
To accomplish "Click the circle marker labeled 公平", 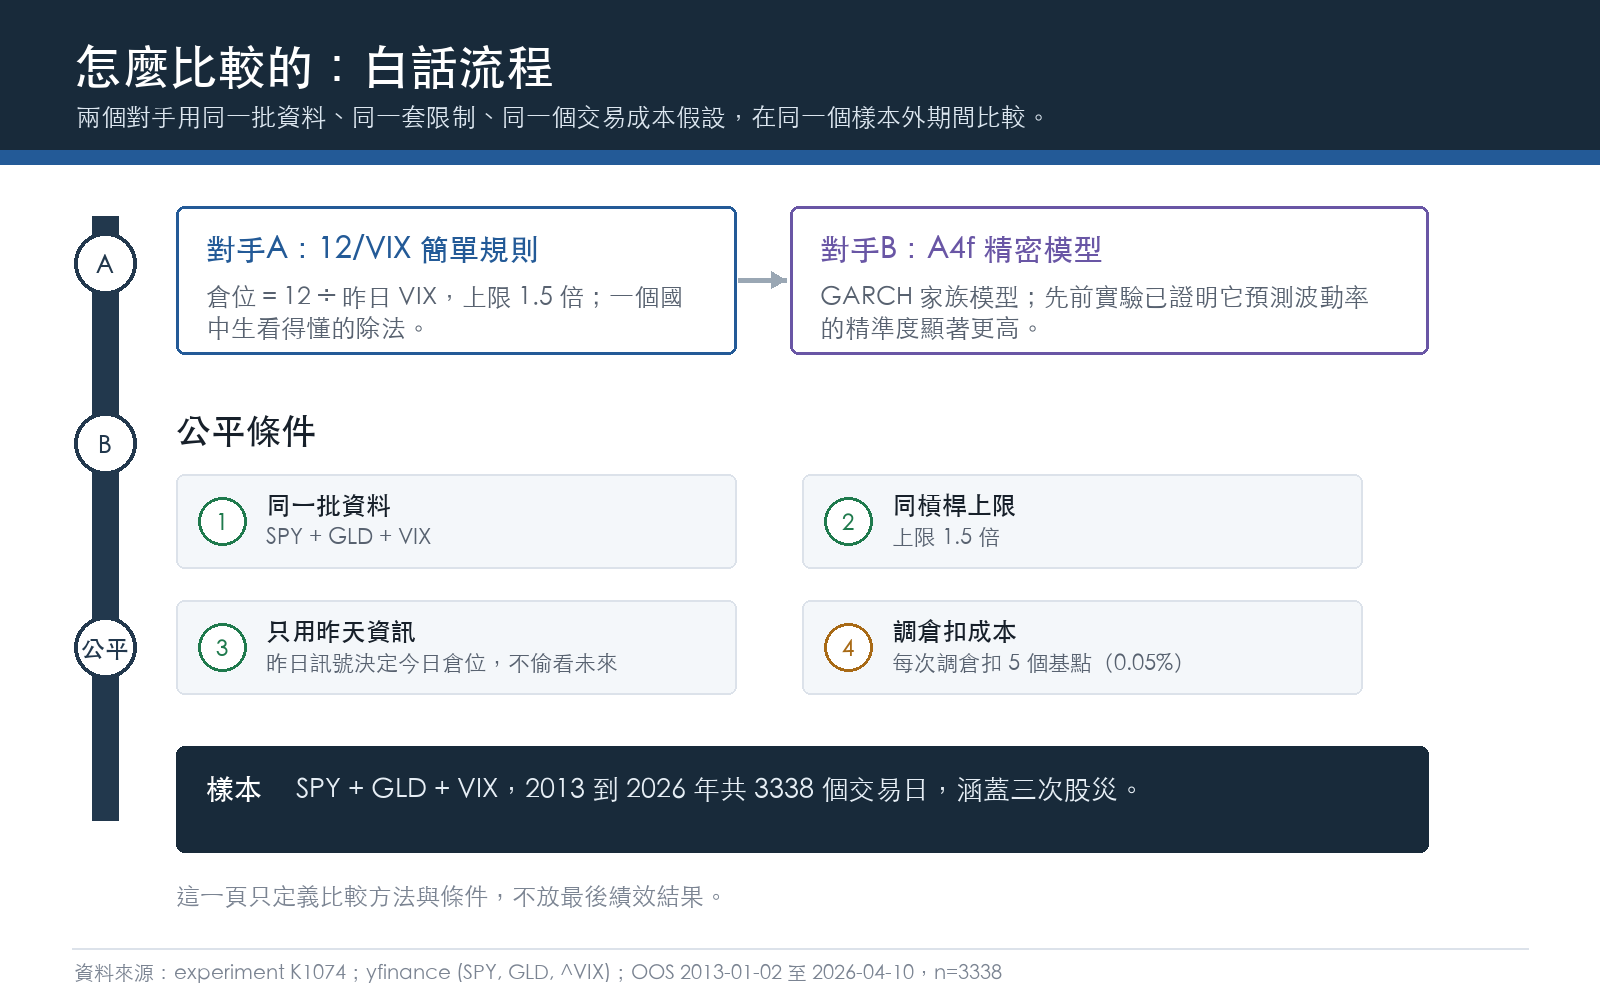I will pos(105,648).
